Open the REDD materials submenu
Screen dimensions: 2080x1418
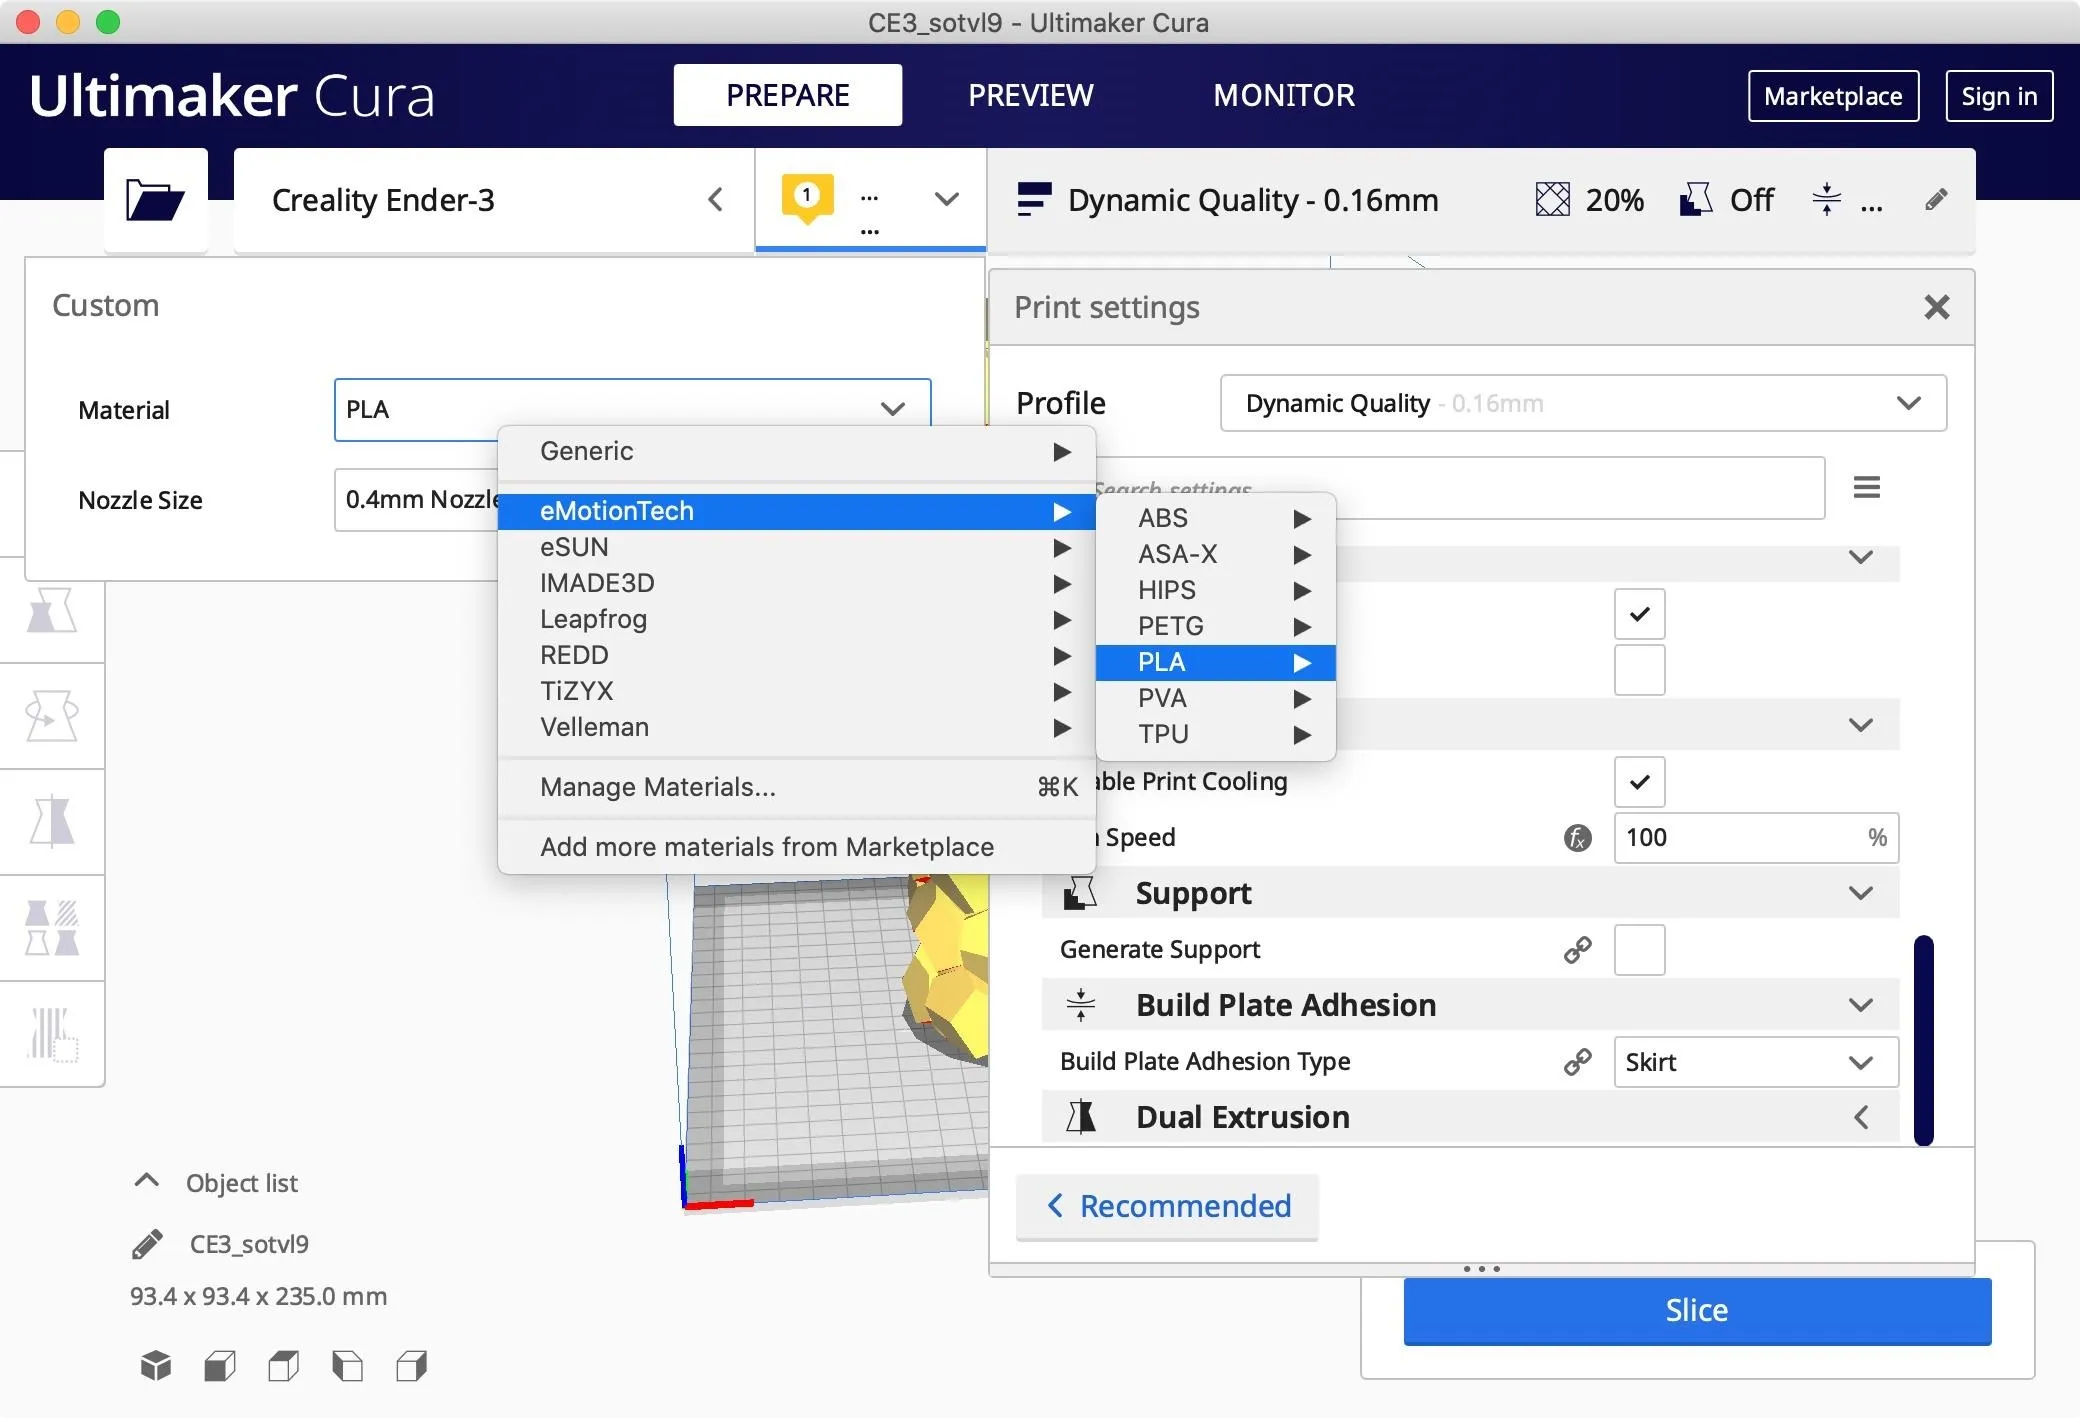point(797,655)
